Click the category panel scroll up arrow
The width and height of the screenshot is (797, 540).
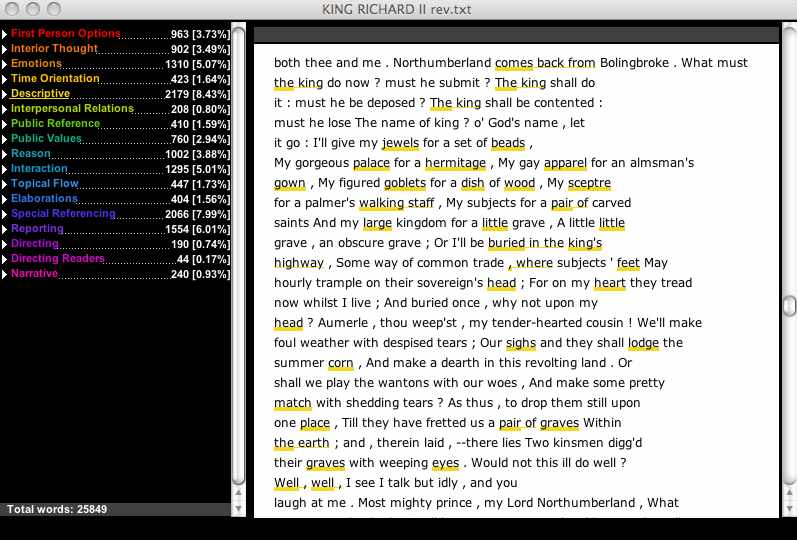click(238, 493)
